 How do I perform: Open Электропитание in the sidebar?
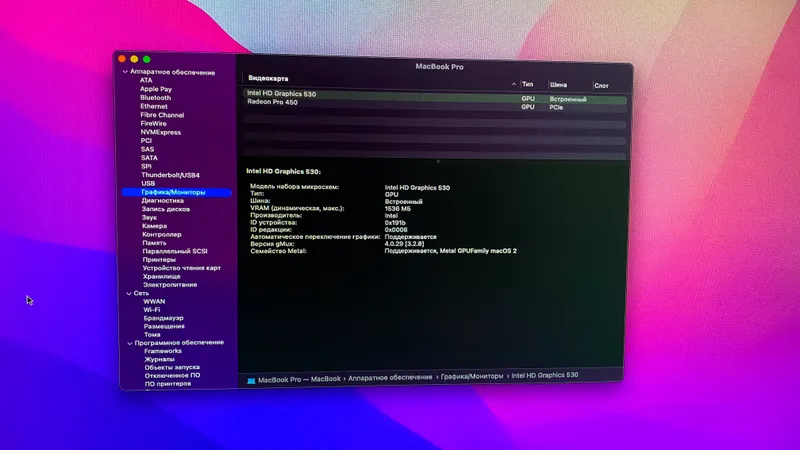[169, 285]
